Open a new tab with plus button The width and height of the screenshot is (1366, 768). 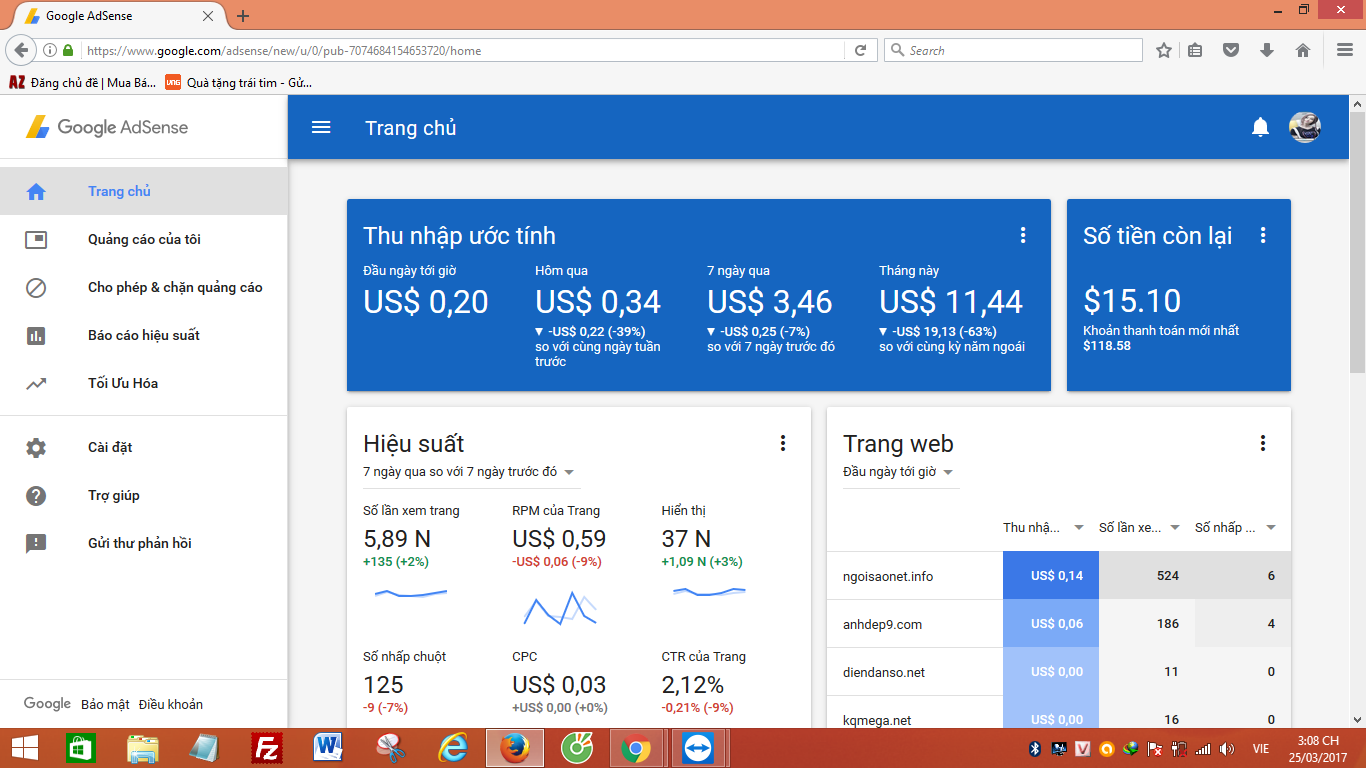point(243,16)
